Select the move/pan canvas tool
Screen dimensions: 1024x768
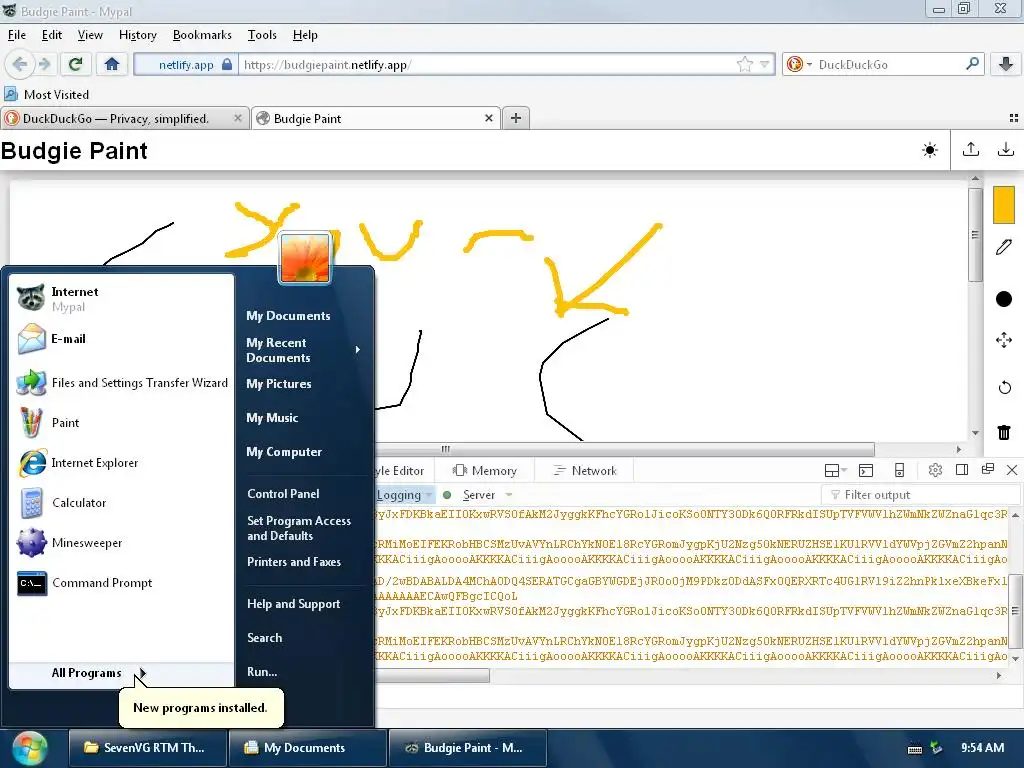coord(1004,340)
